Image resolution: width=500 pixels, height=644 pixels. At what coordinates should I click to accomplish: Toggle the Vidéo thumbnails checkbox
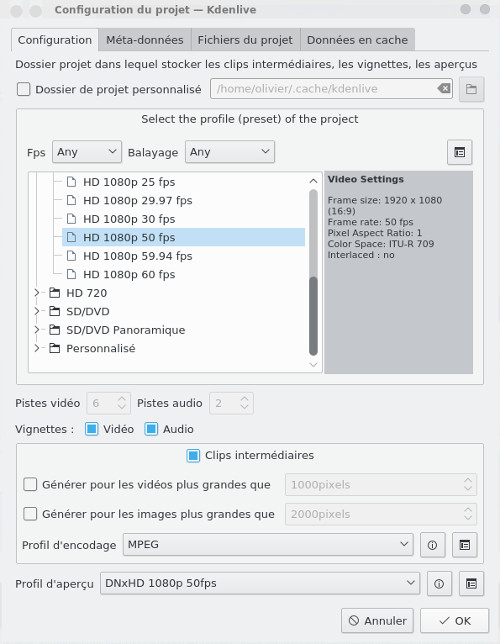tap(91, 429)
